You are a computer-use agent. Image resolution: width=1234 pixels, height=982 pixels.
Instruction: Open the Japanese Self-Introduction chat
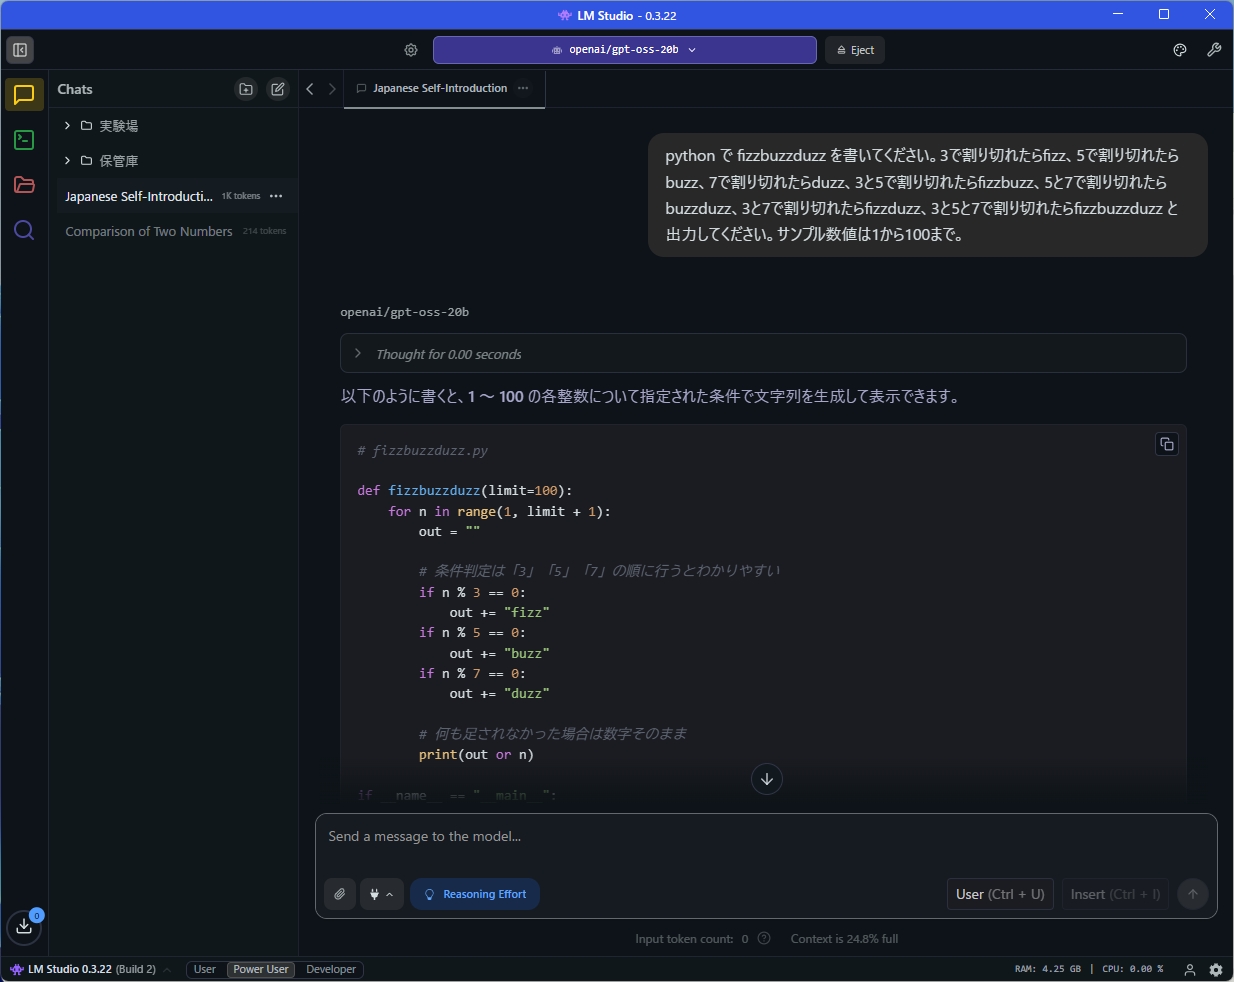pyautogui.click(x=140, y=196)
